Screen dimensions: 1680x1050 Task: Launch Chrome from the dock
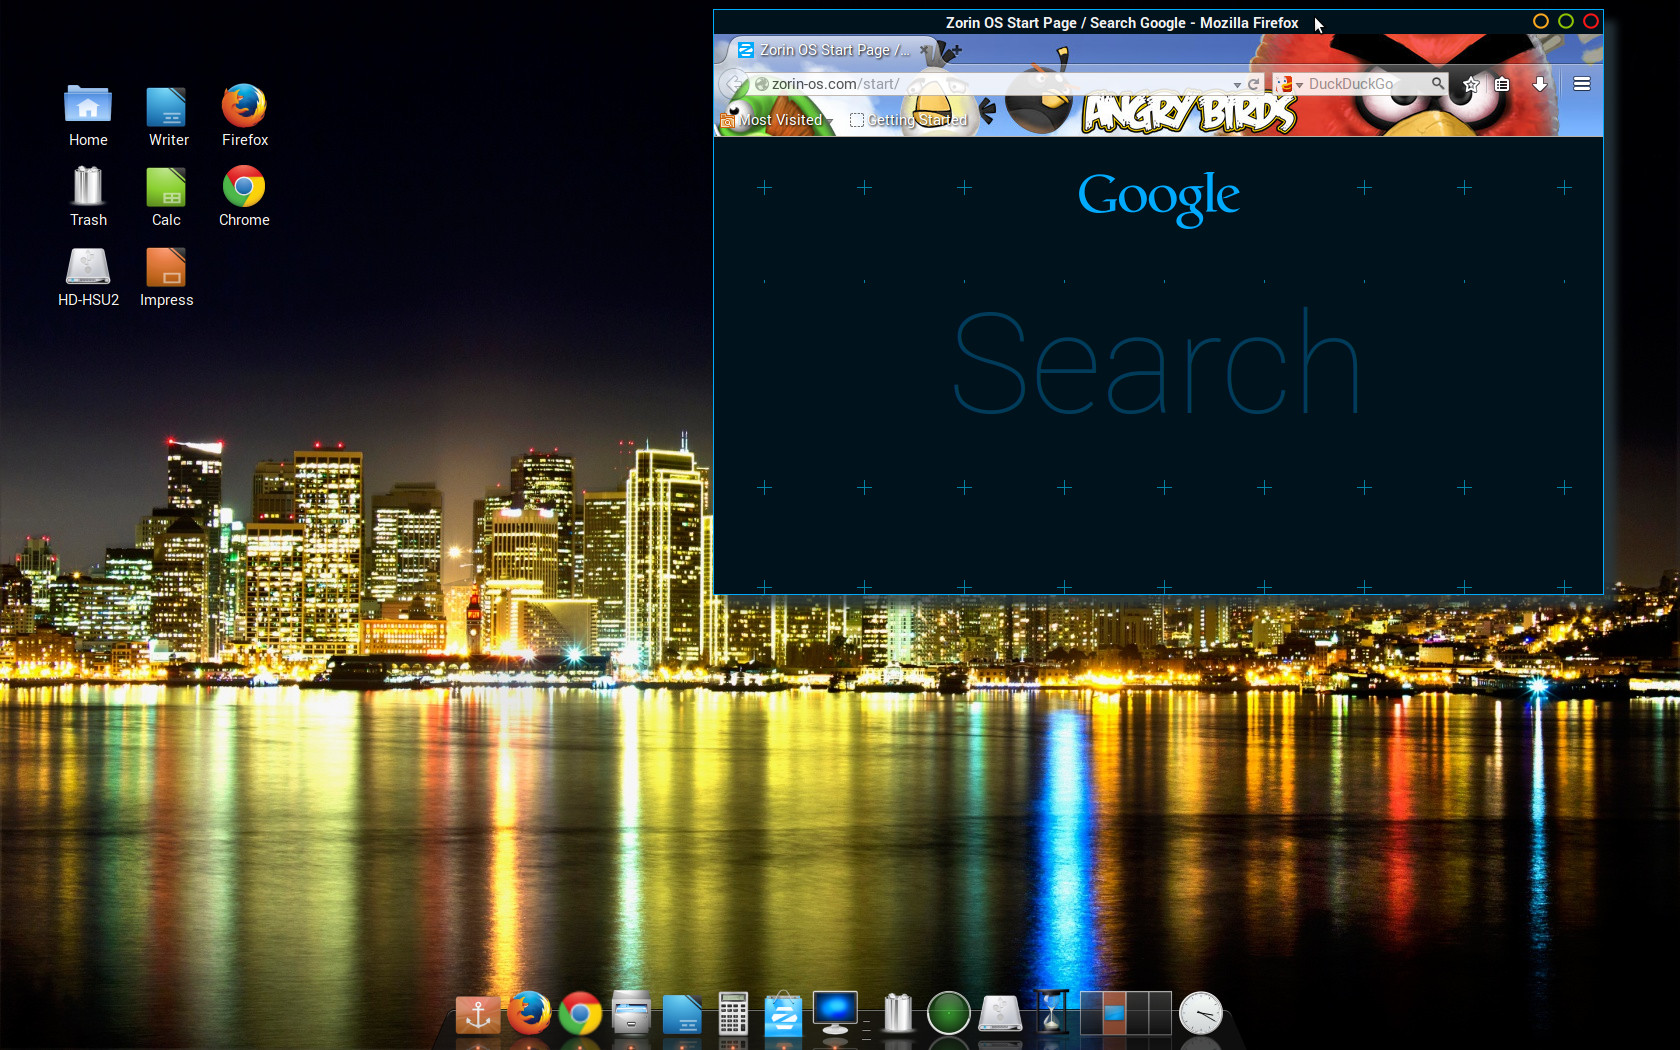pos(580,1013)
